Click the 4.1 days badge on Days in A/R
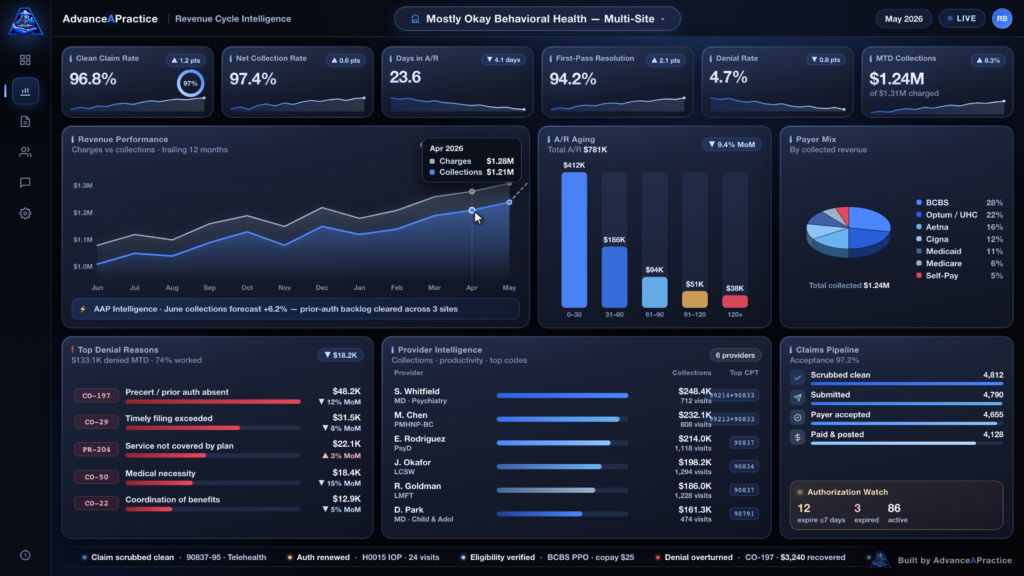Screen dimensions: 1024x576 click(503, 59)
